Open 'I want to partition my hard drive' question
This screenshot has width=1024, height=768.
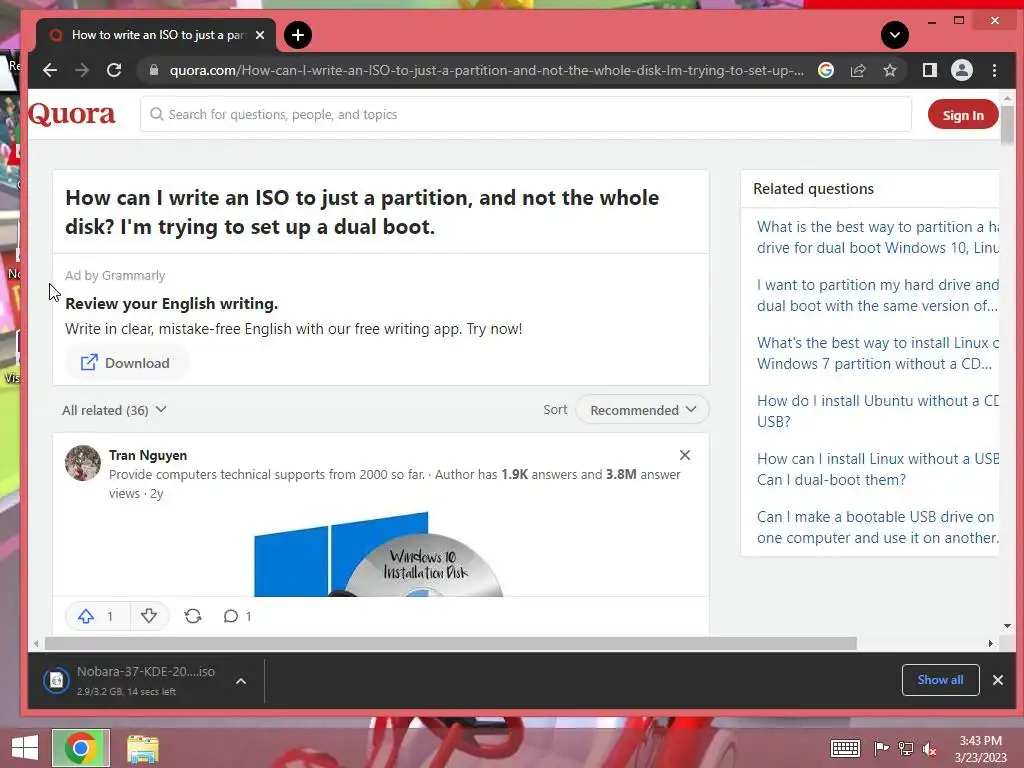[x=878, y=295]
